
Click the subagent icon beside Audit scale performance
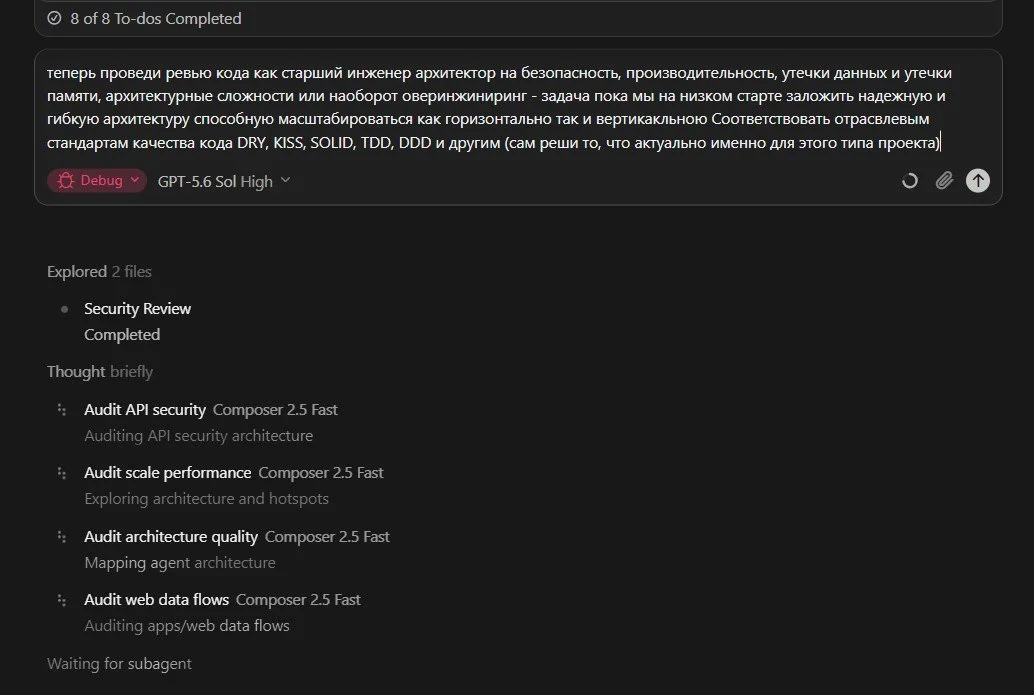point(61,473)
